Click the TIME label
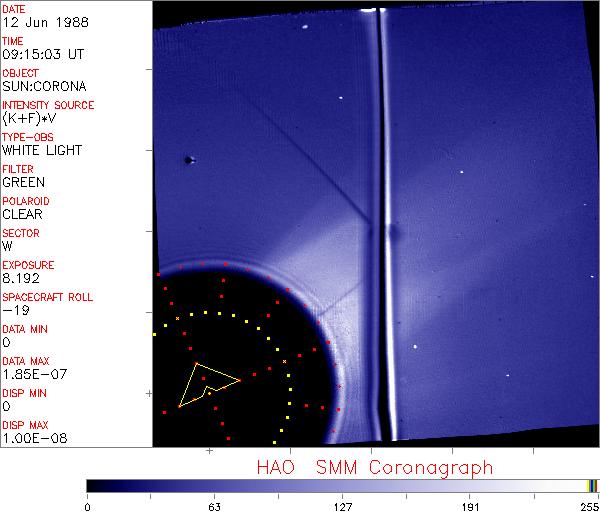 coord(13,41)
